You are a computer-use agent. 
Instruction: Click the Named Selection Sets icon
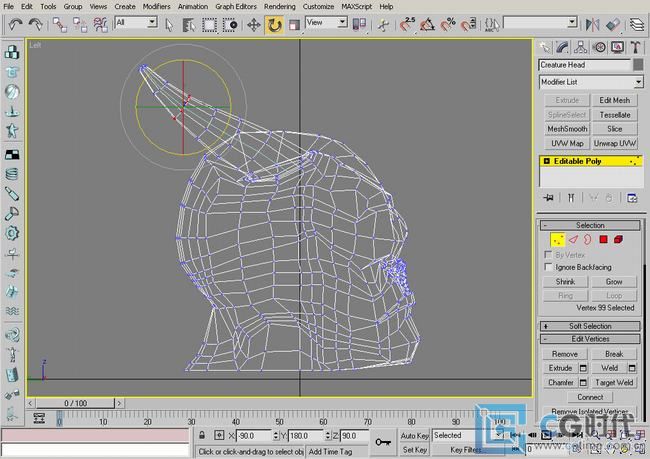tap(492, 24)
